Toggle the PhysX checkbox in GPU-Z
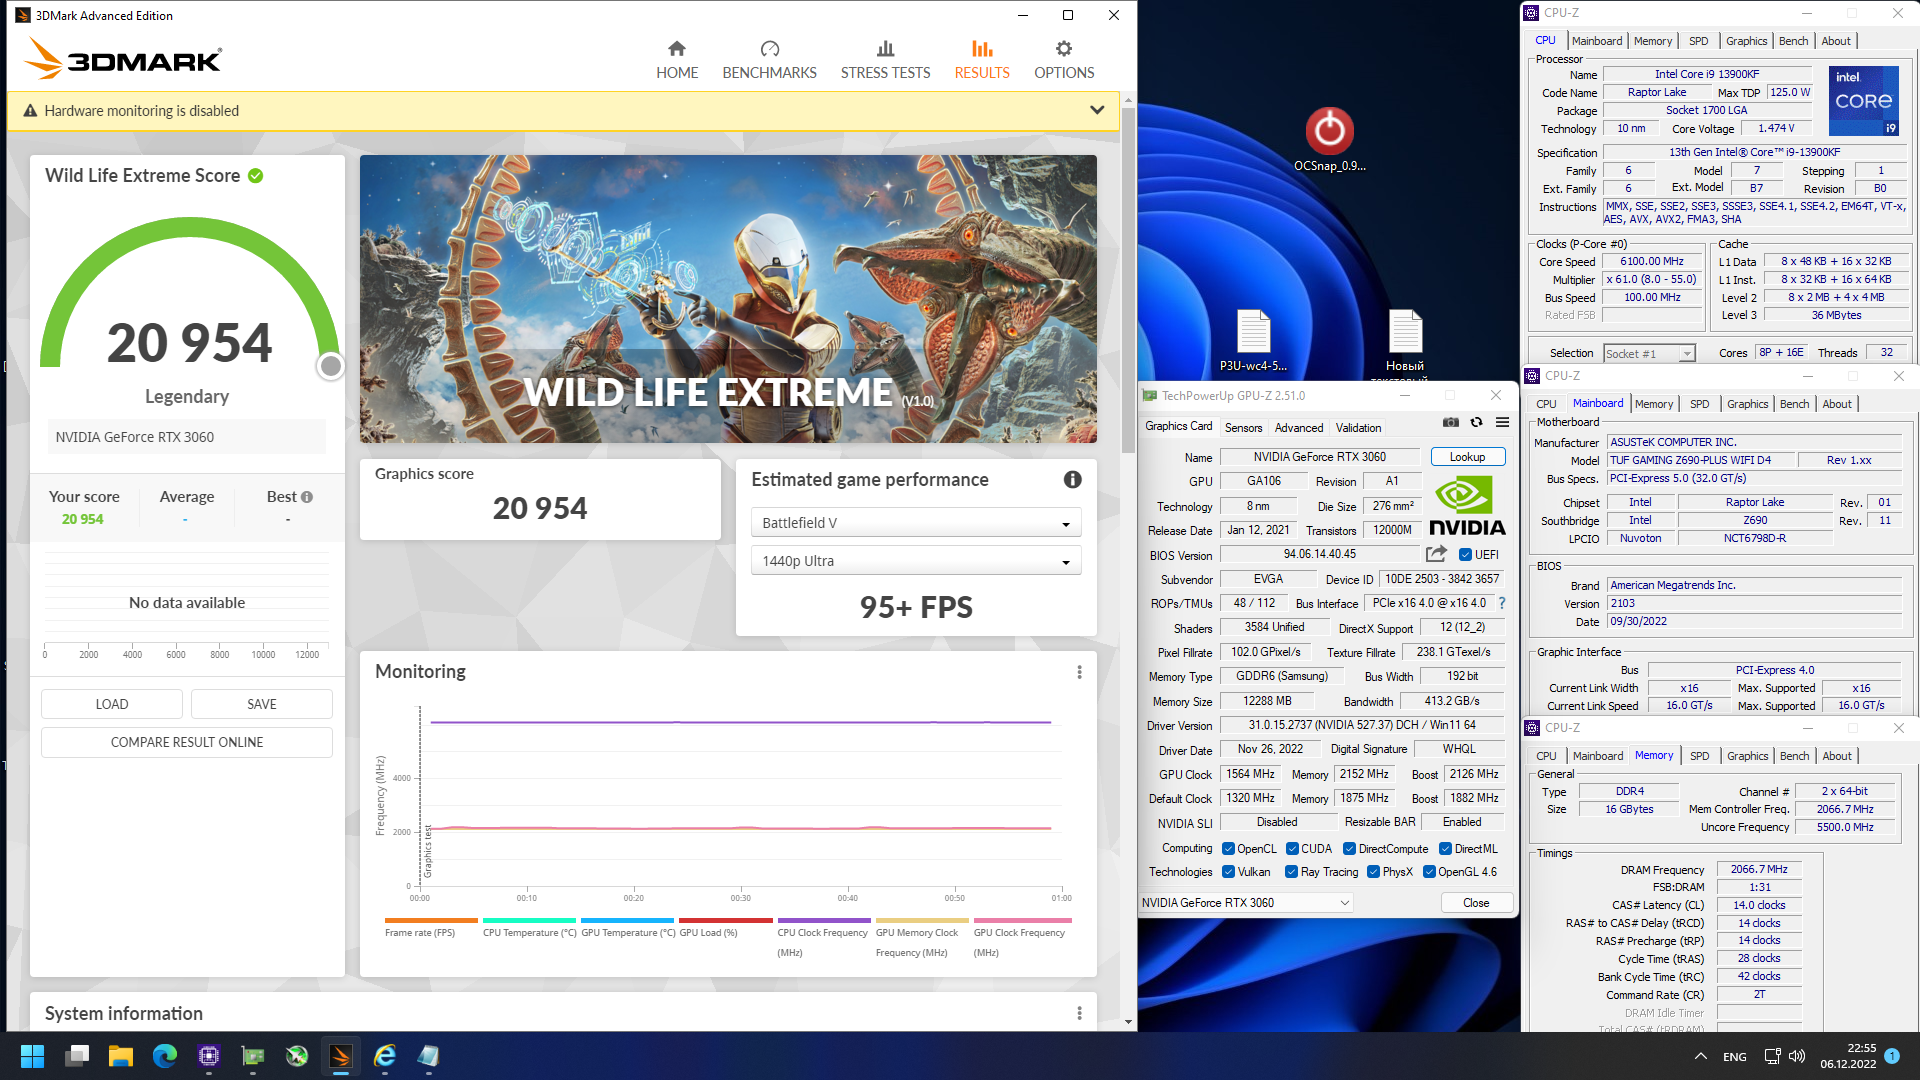1920x1080 pixels. (1374, 872)
